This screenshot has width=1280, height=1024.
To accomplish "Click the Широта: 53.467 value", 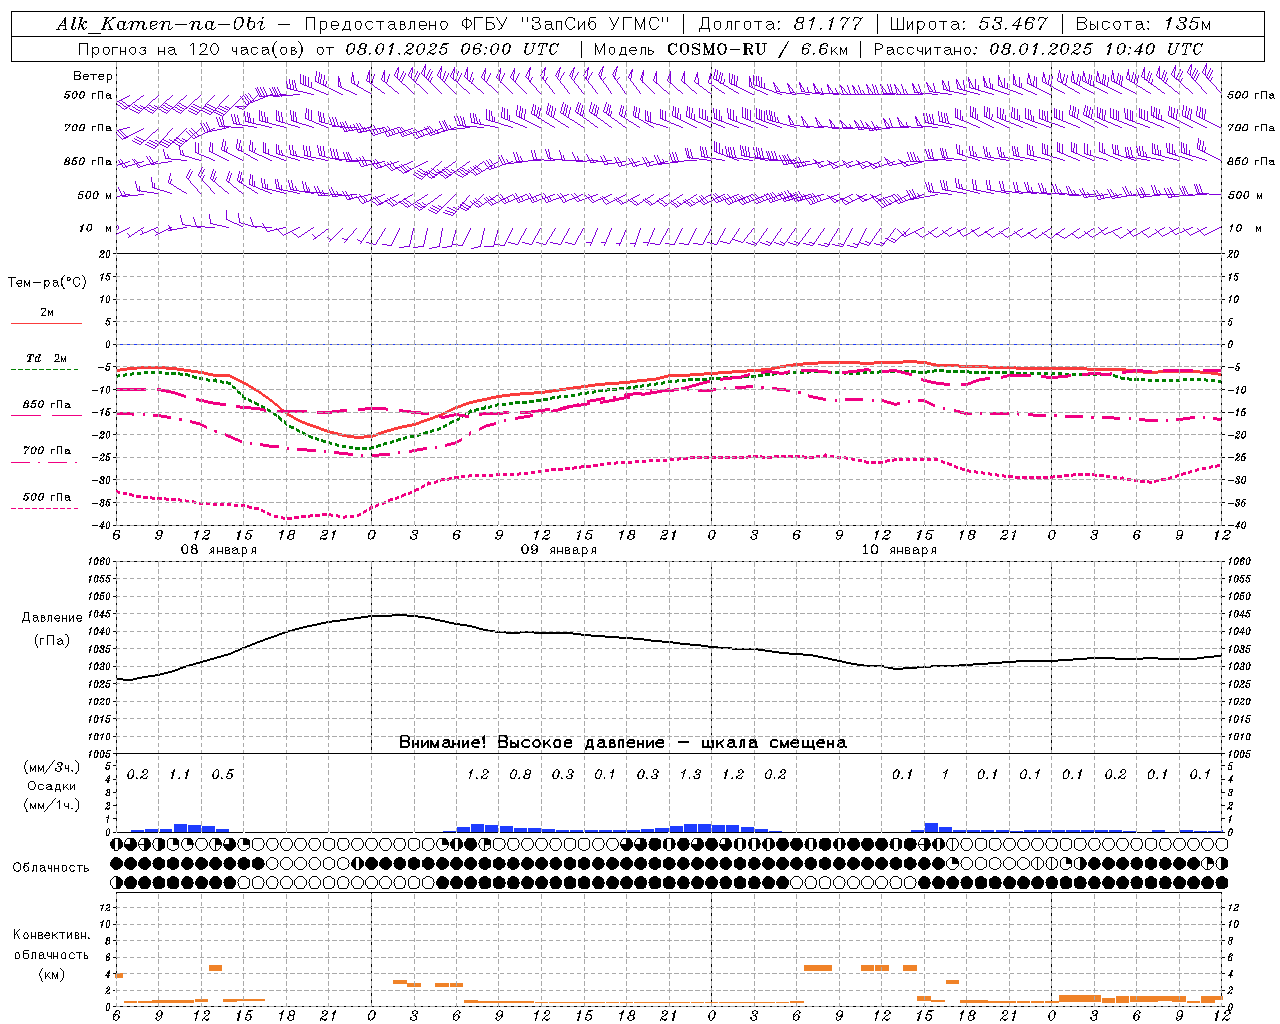I will [x=968, y=24].
